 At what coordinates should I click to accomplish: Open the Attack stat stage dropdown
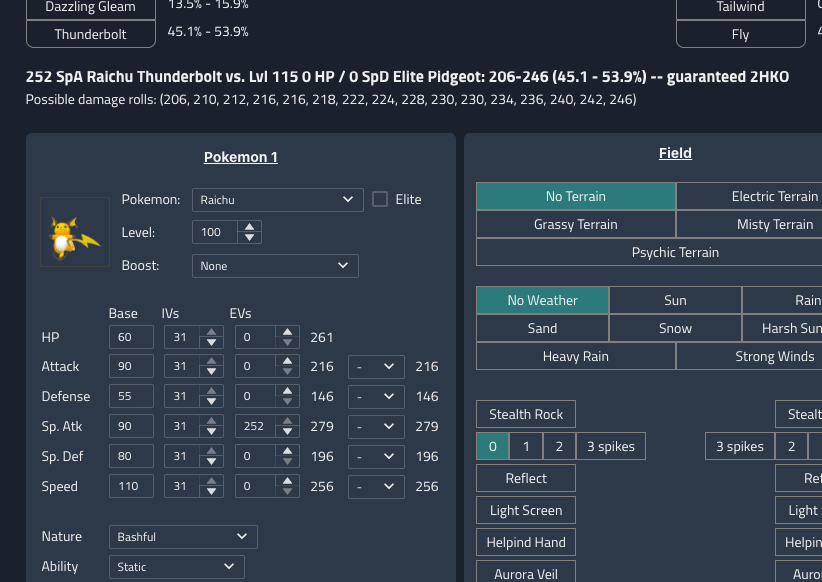click(376, 367)
